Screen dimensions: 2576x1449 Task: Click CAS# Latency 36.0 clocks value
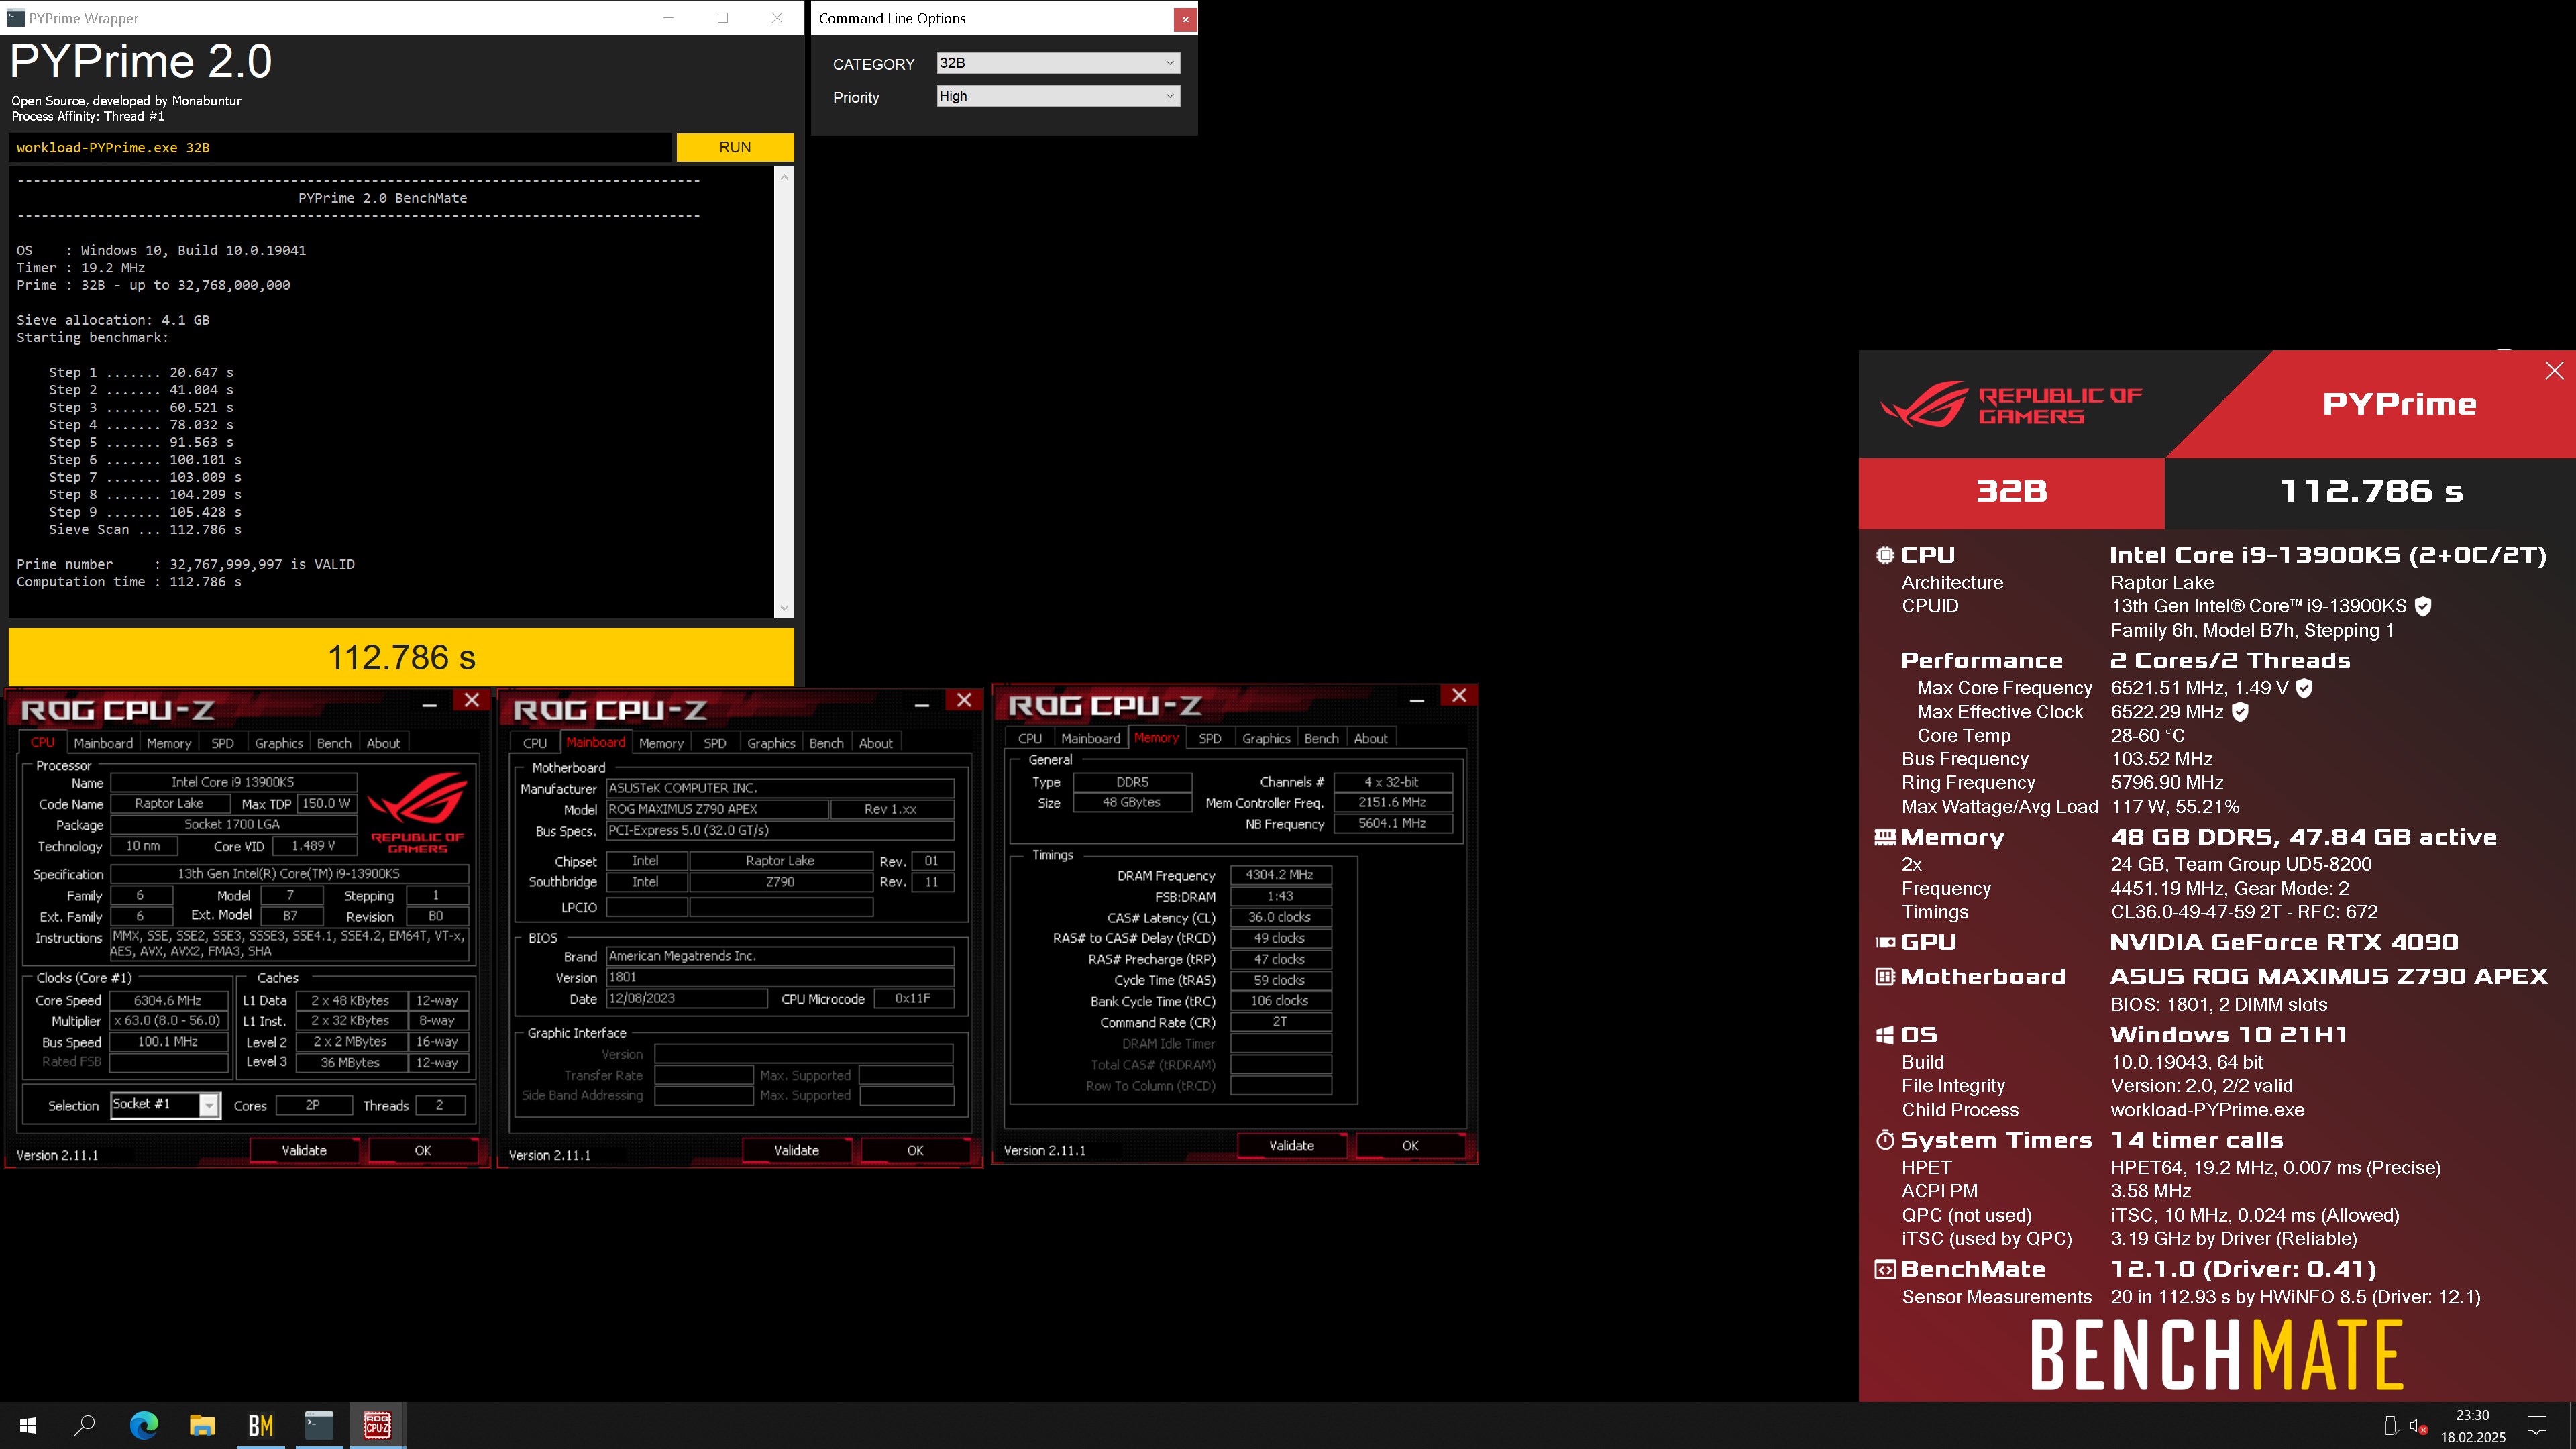point(1280,917)
